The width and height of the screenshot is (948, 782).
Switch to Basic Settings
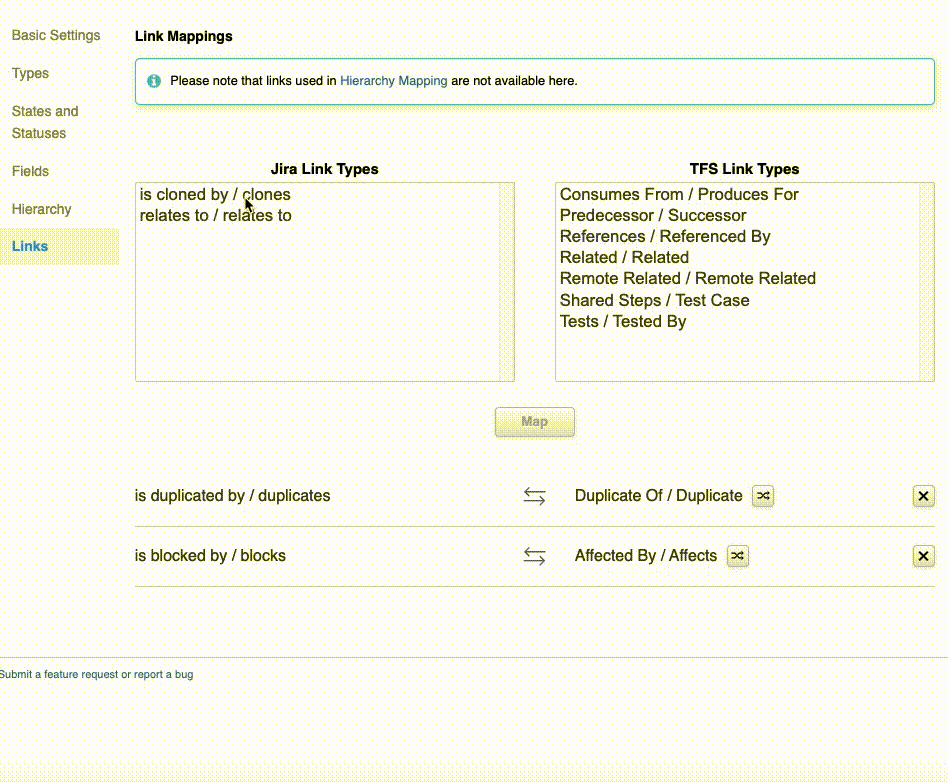(x=55, y=35)
